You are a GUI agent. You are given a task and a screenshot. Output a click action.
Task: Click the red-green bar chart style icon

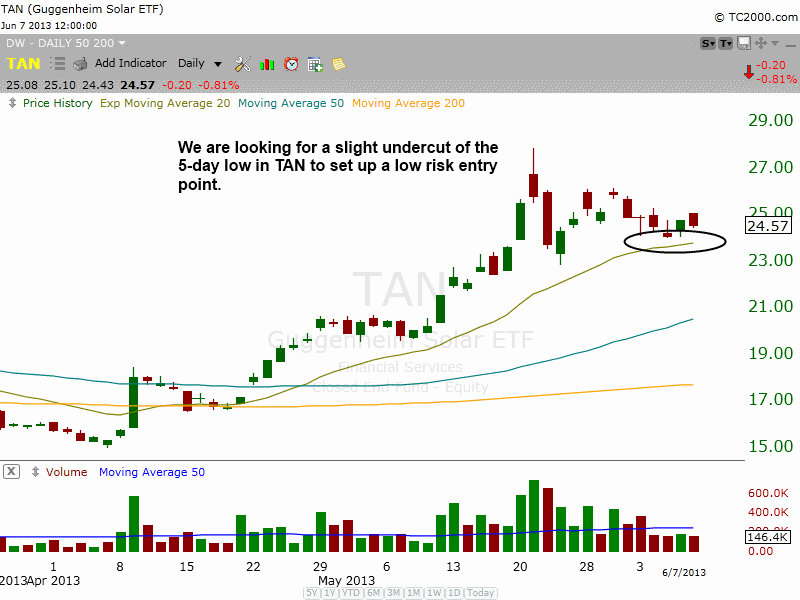pos(267,64)
